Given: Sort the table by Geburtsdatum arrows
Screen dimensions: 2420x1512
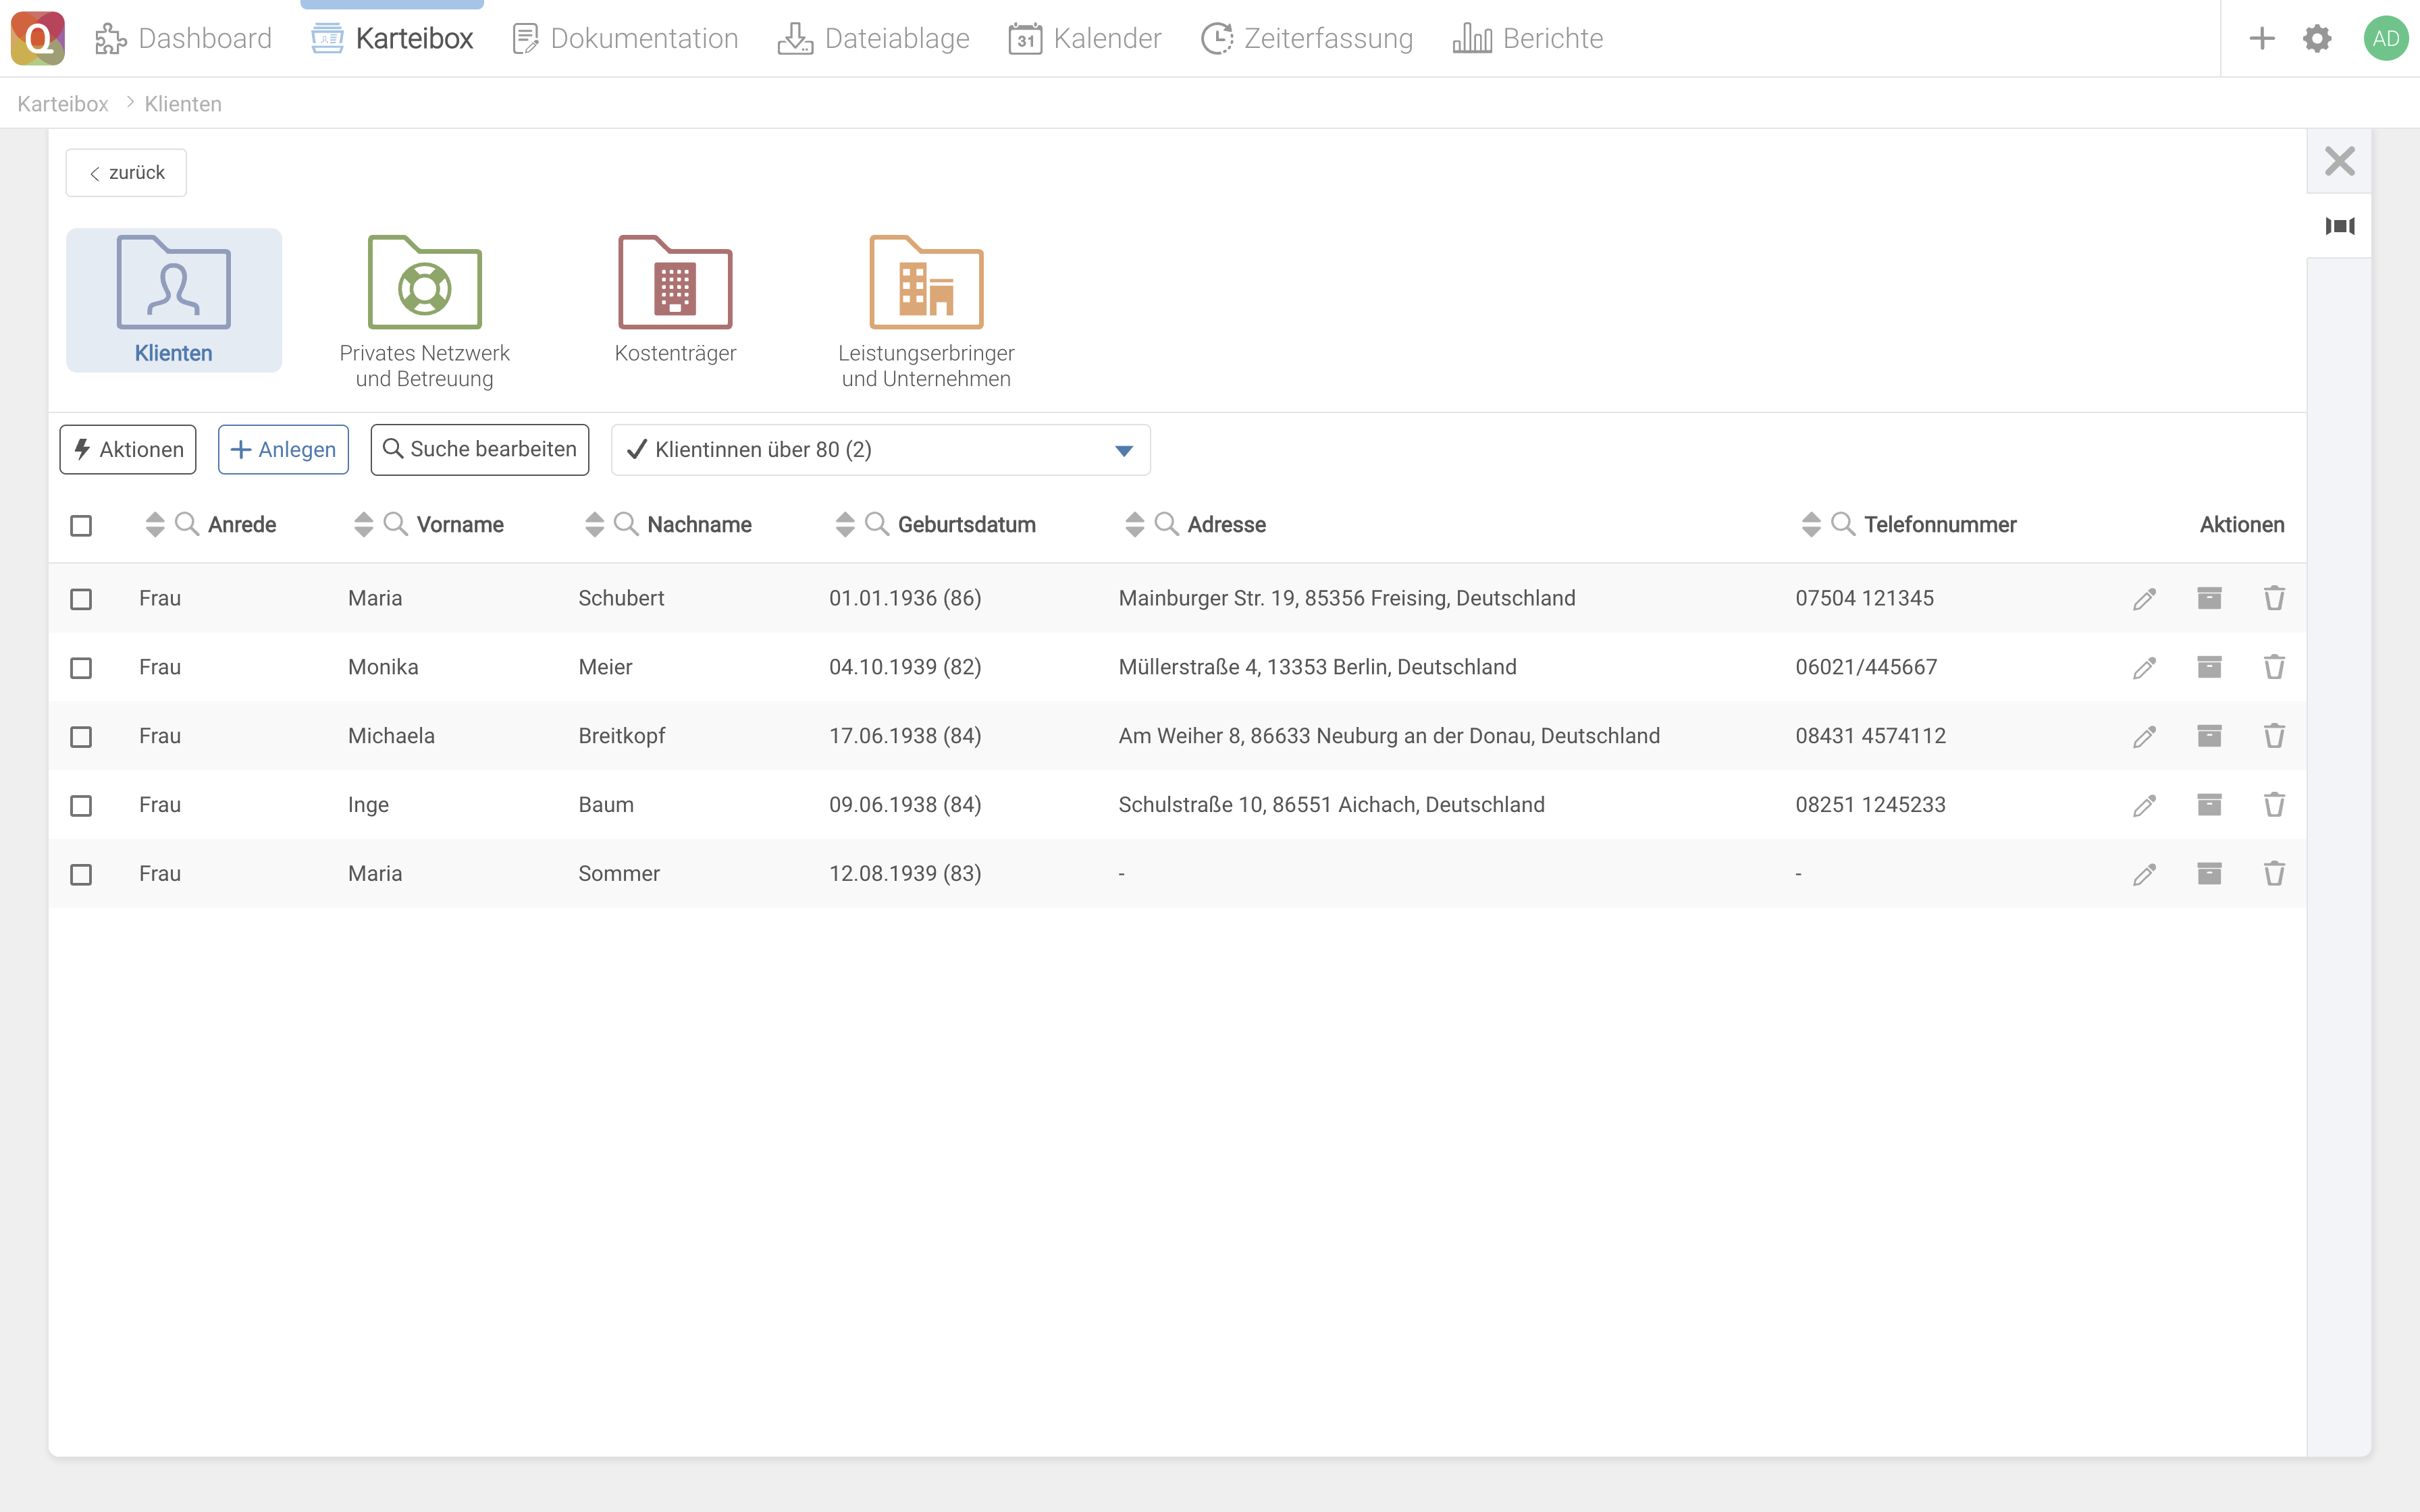Looking at the screenshot, I should (845, 524).
